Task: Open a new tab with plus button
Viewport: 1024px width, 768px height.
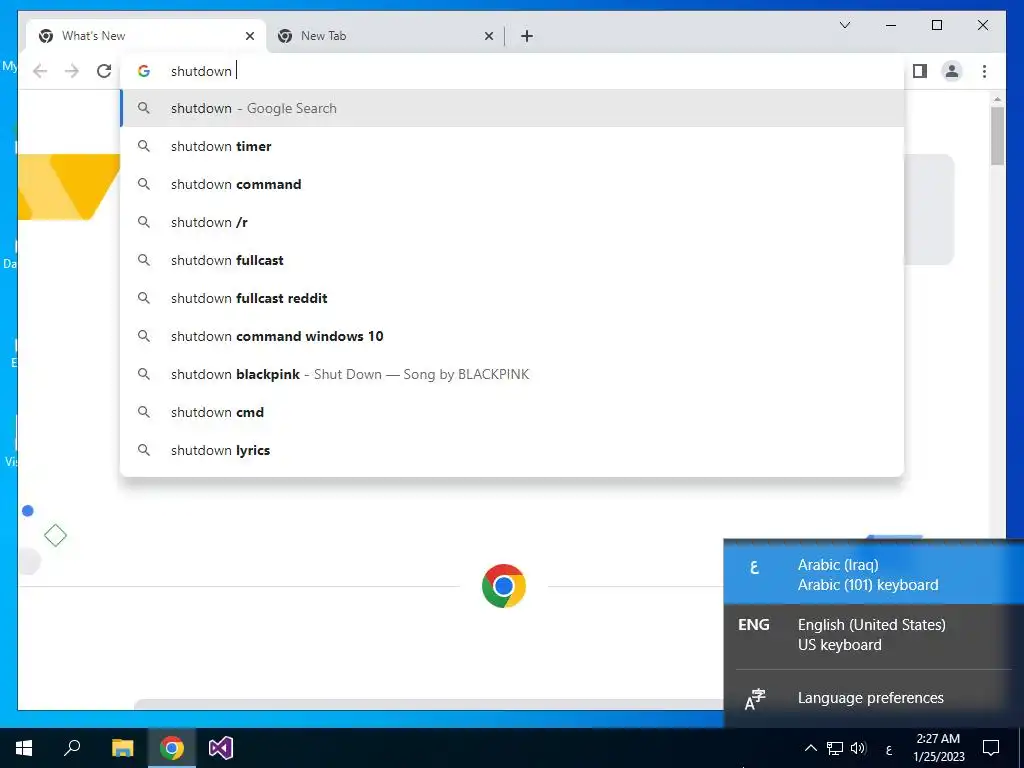Action: coord(527,36)
